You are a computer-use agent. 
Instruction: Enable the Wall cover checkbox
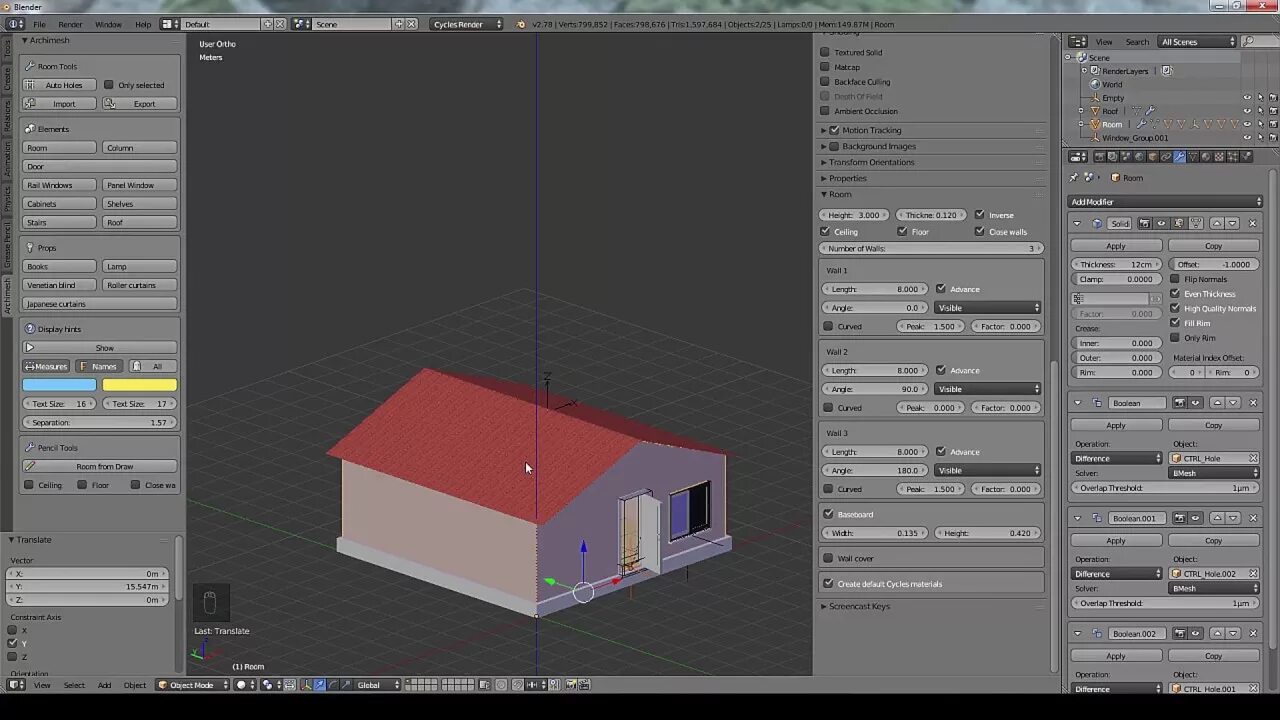pos(828,558)
